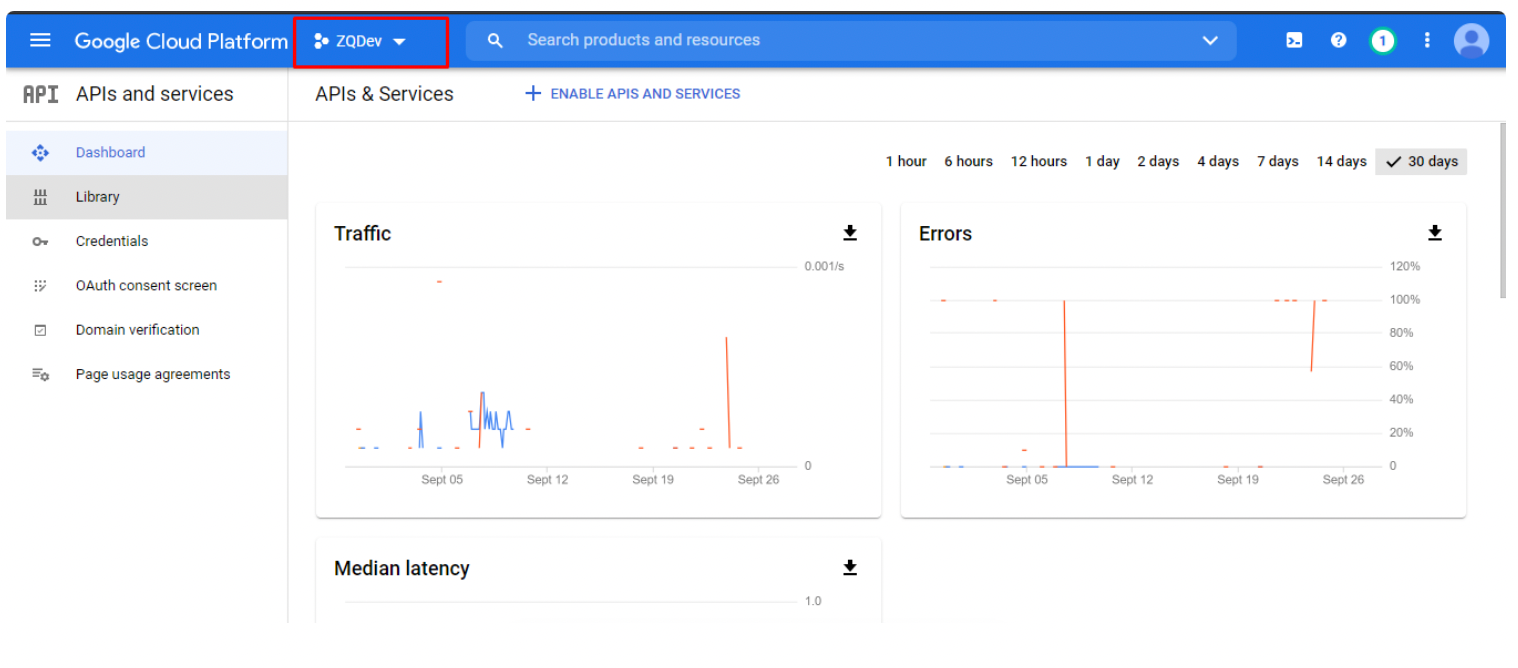Image resolution: width=1518 pixels, height=668 pixels.
Task: Click the Credentials key icon
Action: pyautogui.click(x=40, y=242)
